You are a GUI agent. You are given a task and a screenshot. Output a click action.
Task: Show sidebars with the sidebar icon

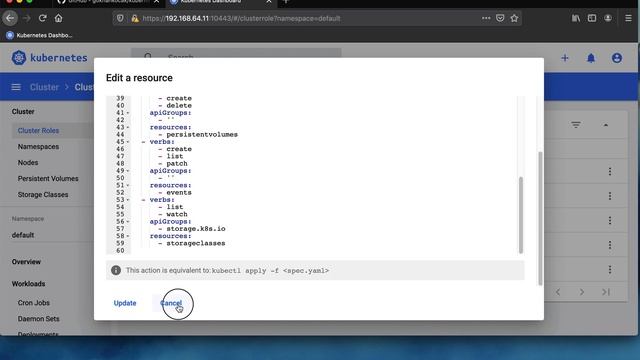click(x=592, y=18)
